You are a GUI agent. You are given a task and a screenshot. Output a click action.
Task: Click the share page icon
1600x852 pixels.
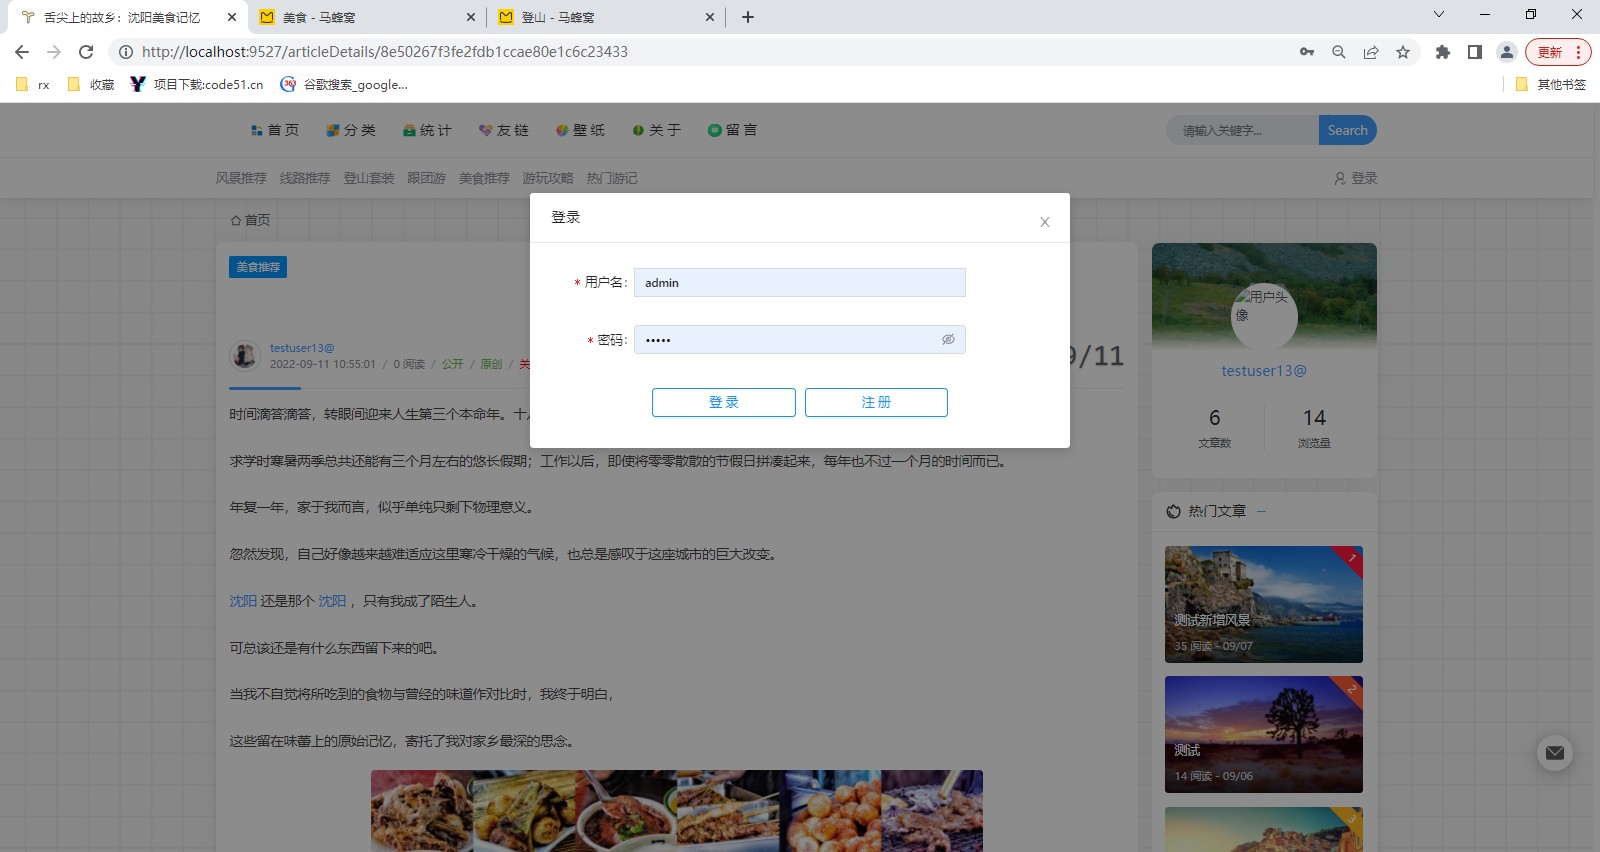(1371, 52)
